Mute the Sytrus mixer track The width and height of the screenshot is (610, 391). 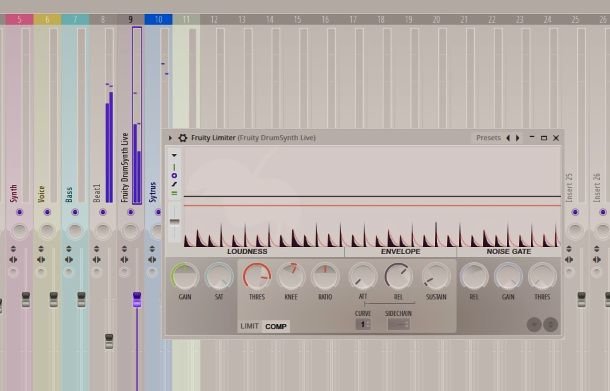point(158,212)
